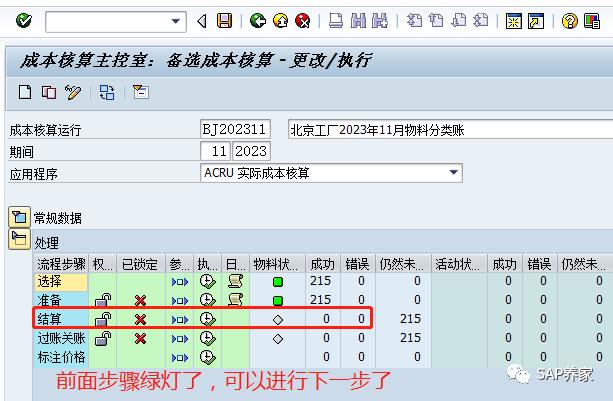Execute the 选择 step clock icon

207,281
